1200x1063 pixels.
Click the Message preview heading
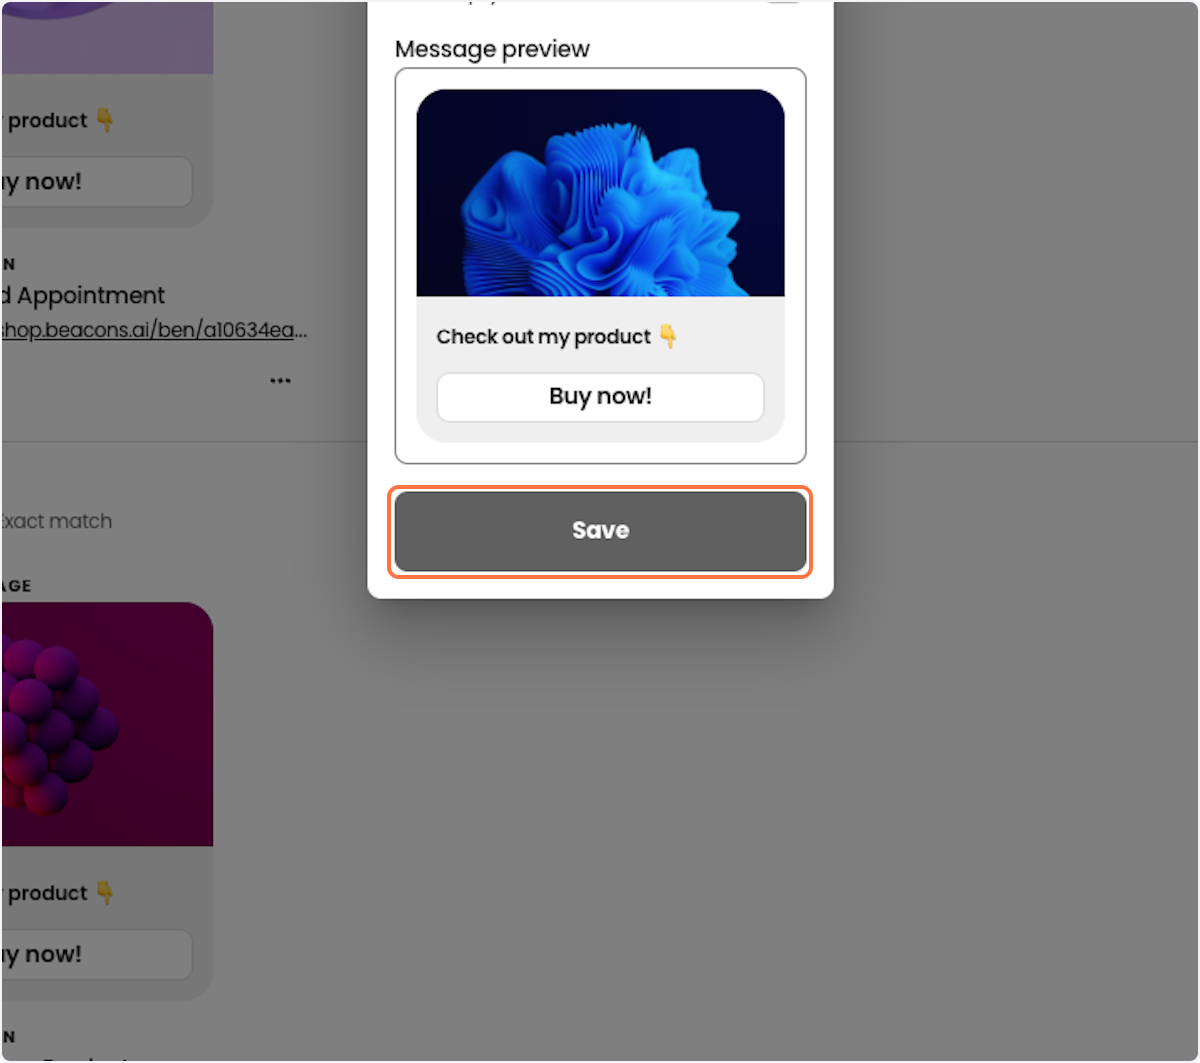point(492,49)
